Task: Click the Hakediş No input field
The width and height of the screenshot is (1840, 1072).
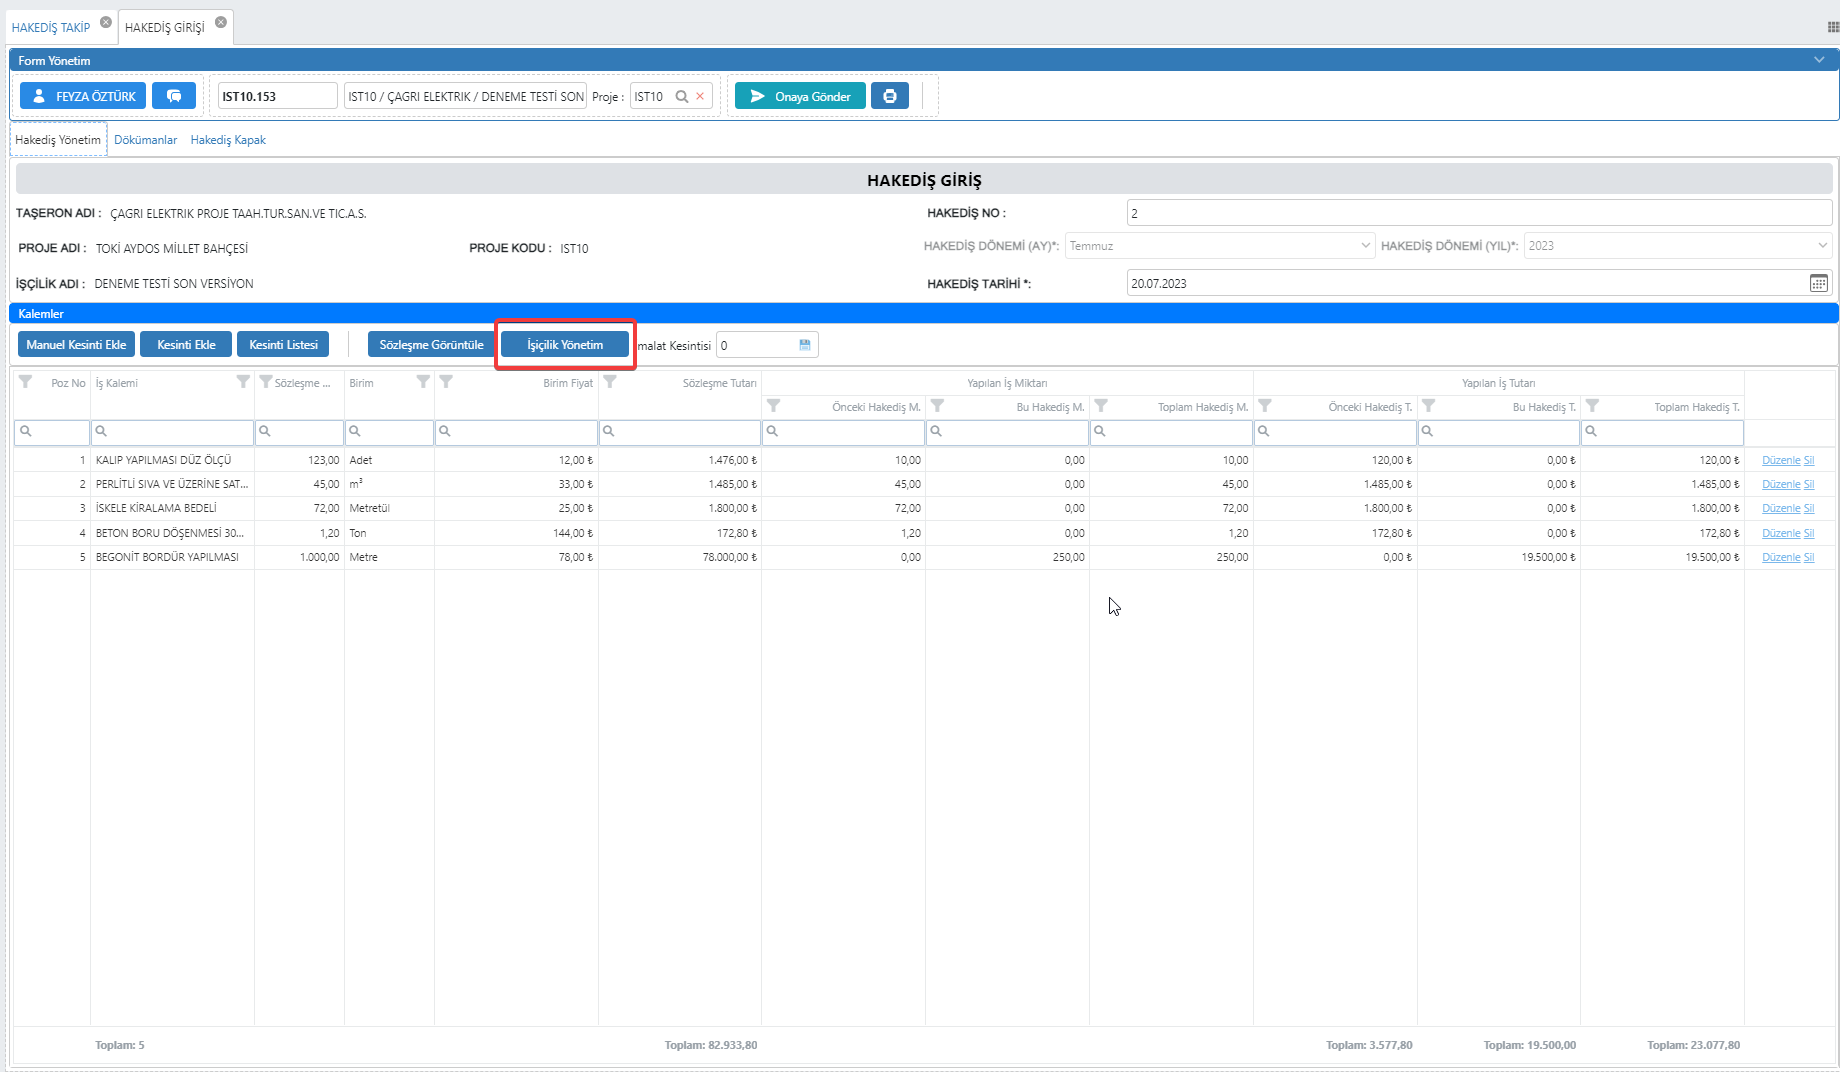Action: 1478,213
